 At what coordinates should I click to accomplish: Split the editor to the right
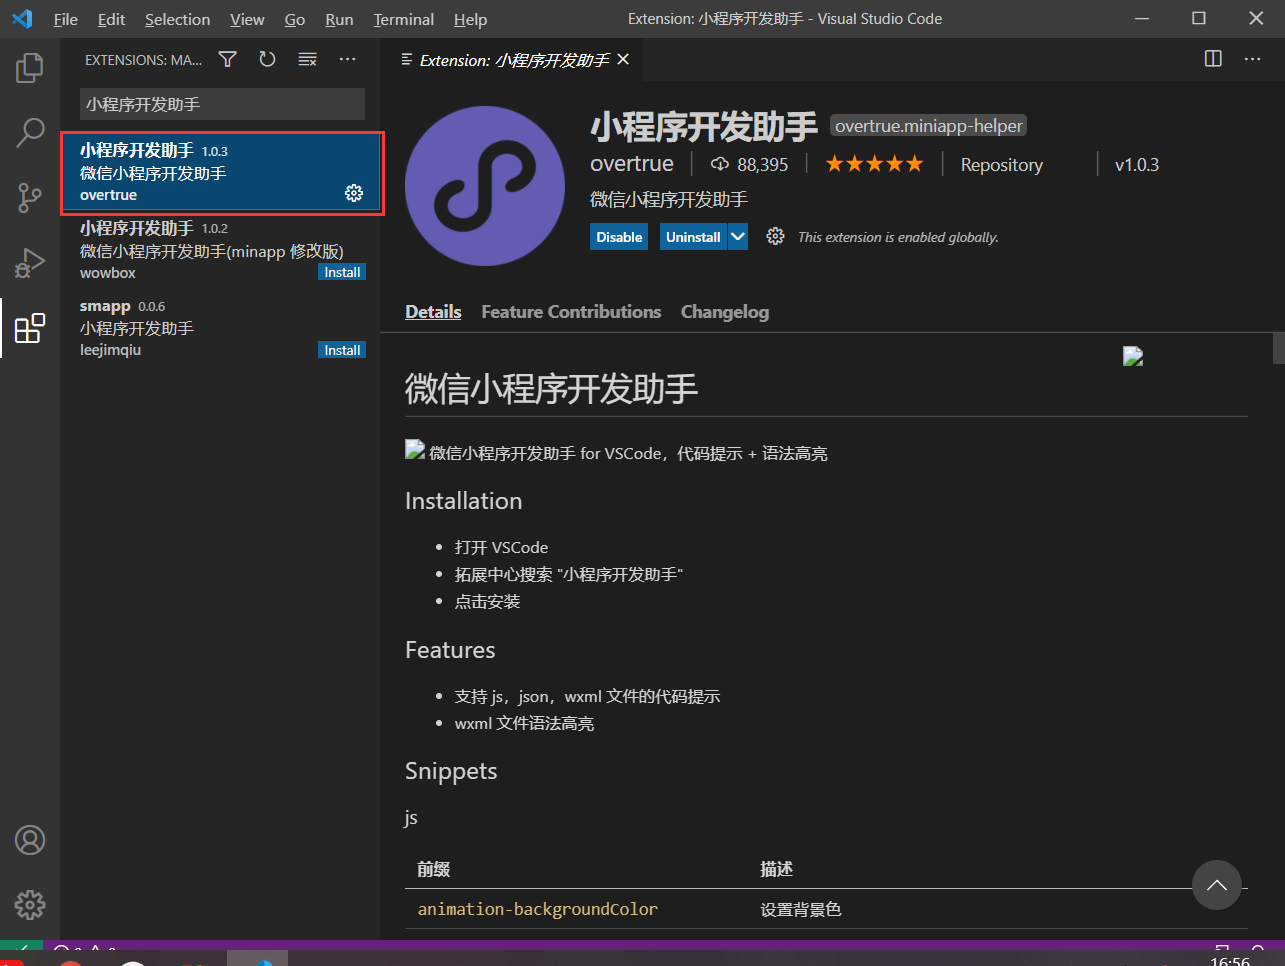[x=1213, y=59]
